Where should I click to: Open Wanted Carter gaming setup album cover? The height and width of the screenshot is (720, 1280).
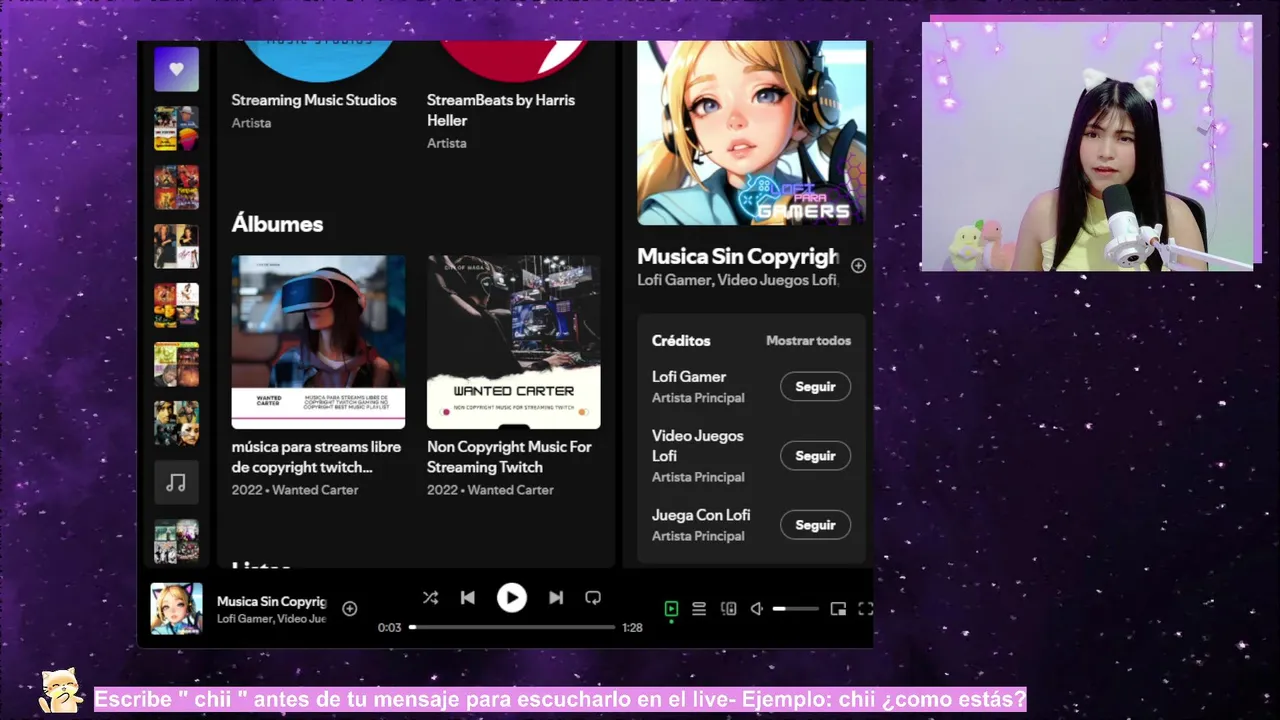[x=514, y=342]
